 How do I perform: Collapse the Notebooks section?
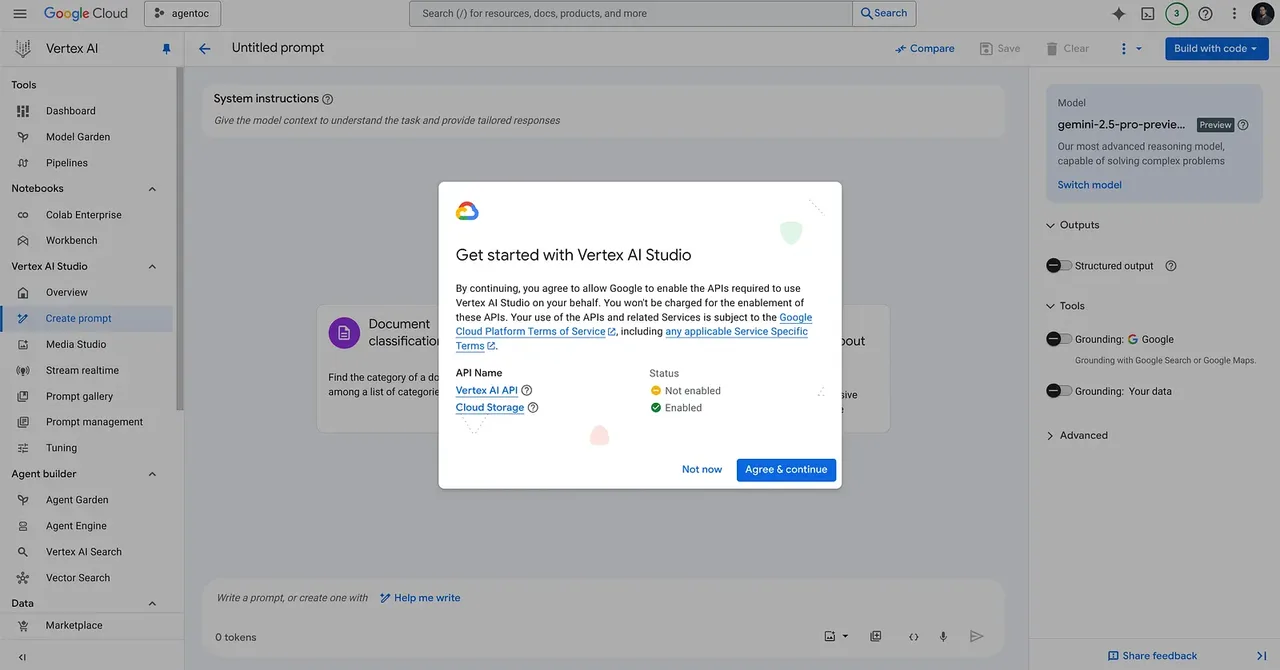coord(152,189)
